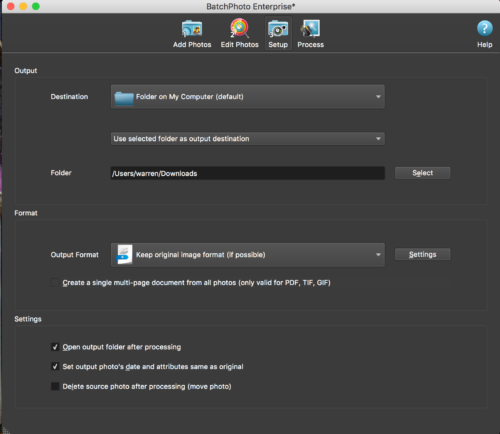Click the blue Help question mark icon
The width and height of the screenshot is (500, 434).
click(x=484, y=28)
